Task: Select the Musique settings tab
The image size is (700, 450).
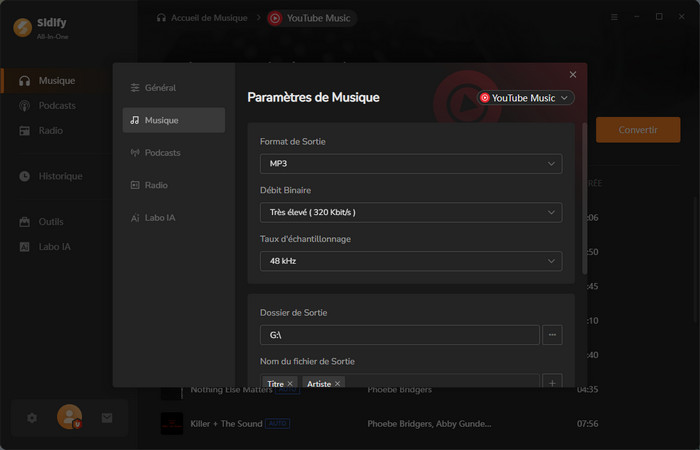Action: [x=174, y=120]
